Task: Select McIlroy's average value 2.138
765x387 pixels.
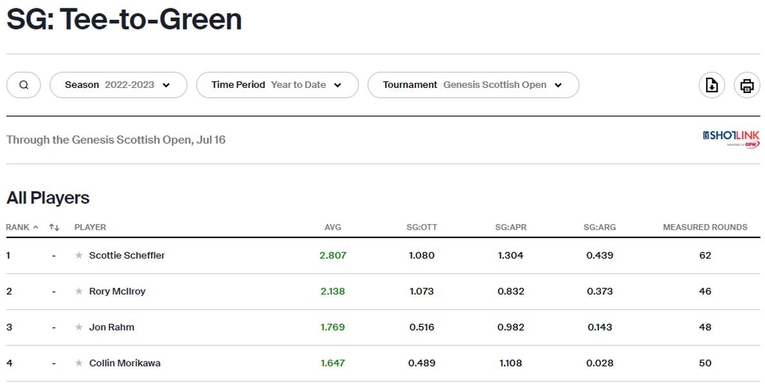Action: click(333, 291)
